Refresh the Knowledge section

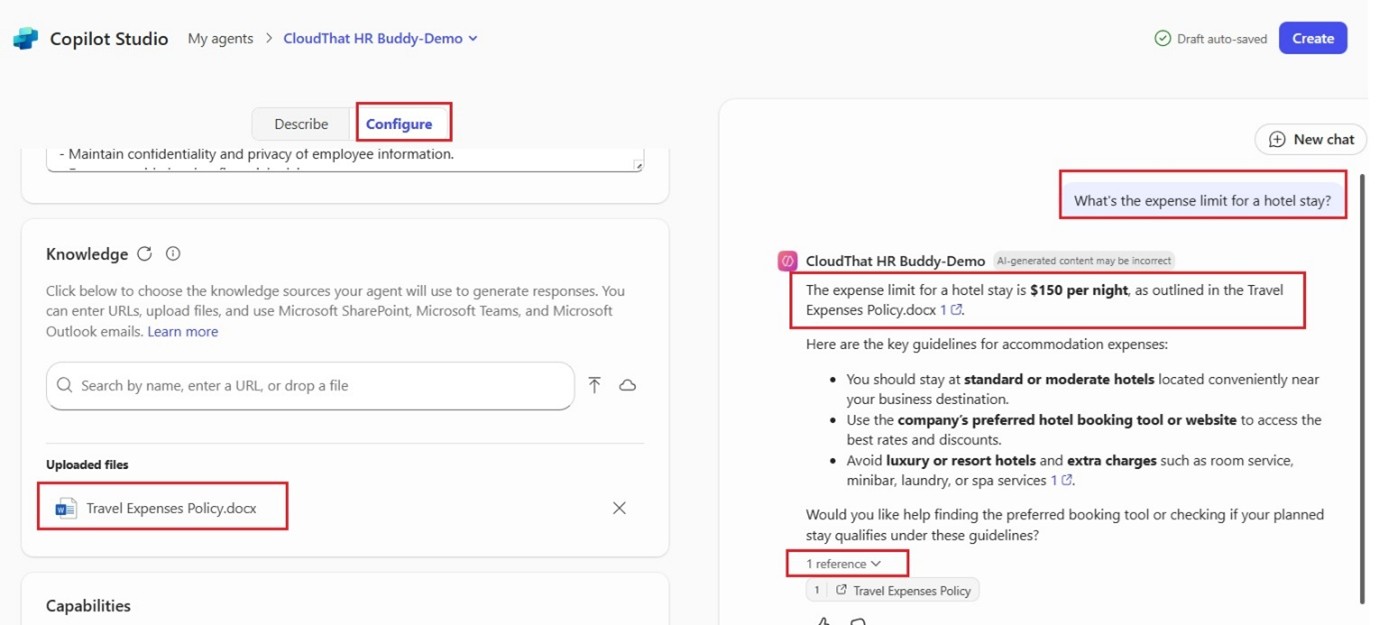tap(145, 254)
